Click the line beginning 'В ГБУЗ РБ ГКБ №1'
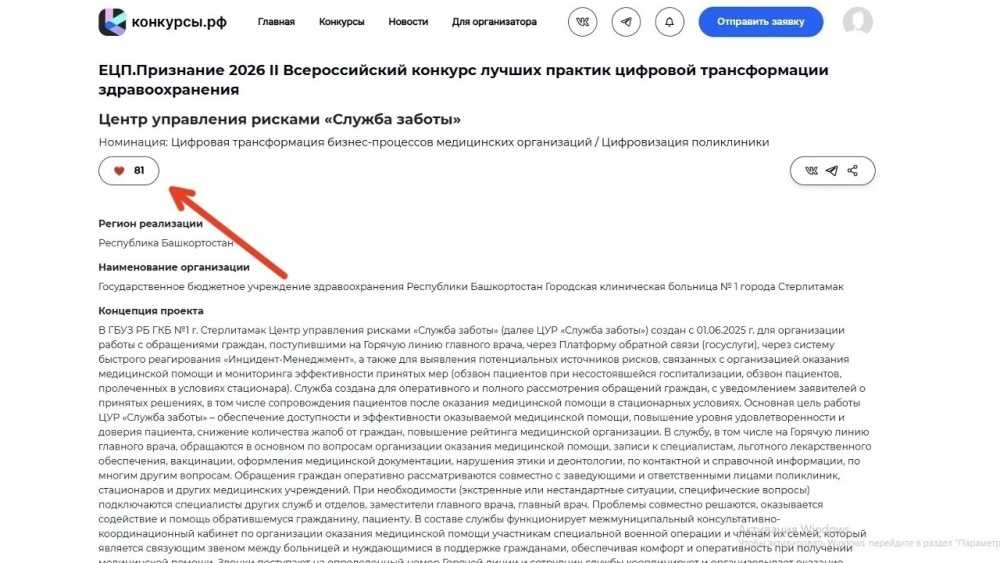The width and height of the screenshot is (1000, 563). pos(471,330)
